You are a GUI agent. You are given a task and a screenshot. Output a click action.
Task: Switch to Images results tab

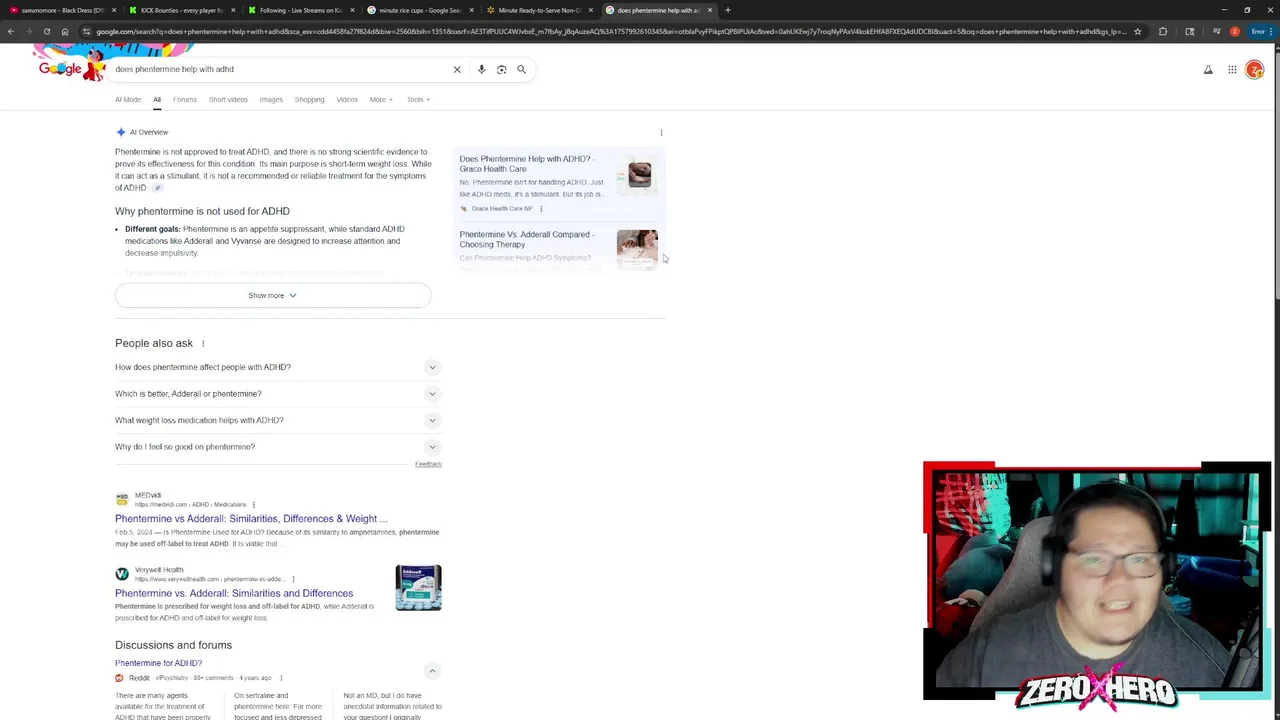pyautogui.click(x=271, y=99)
